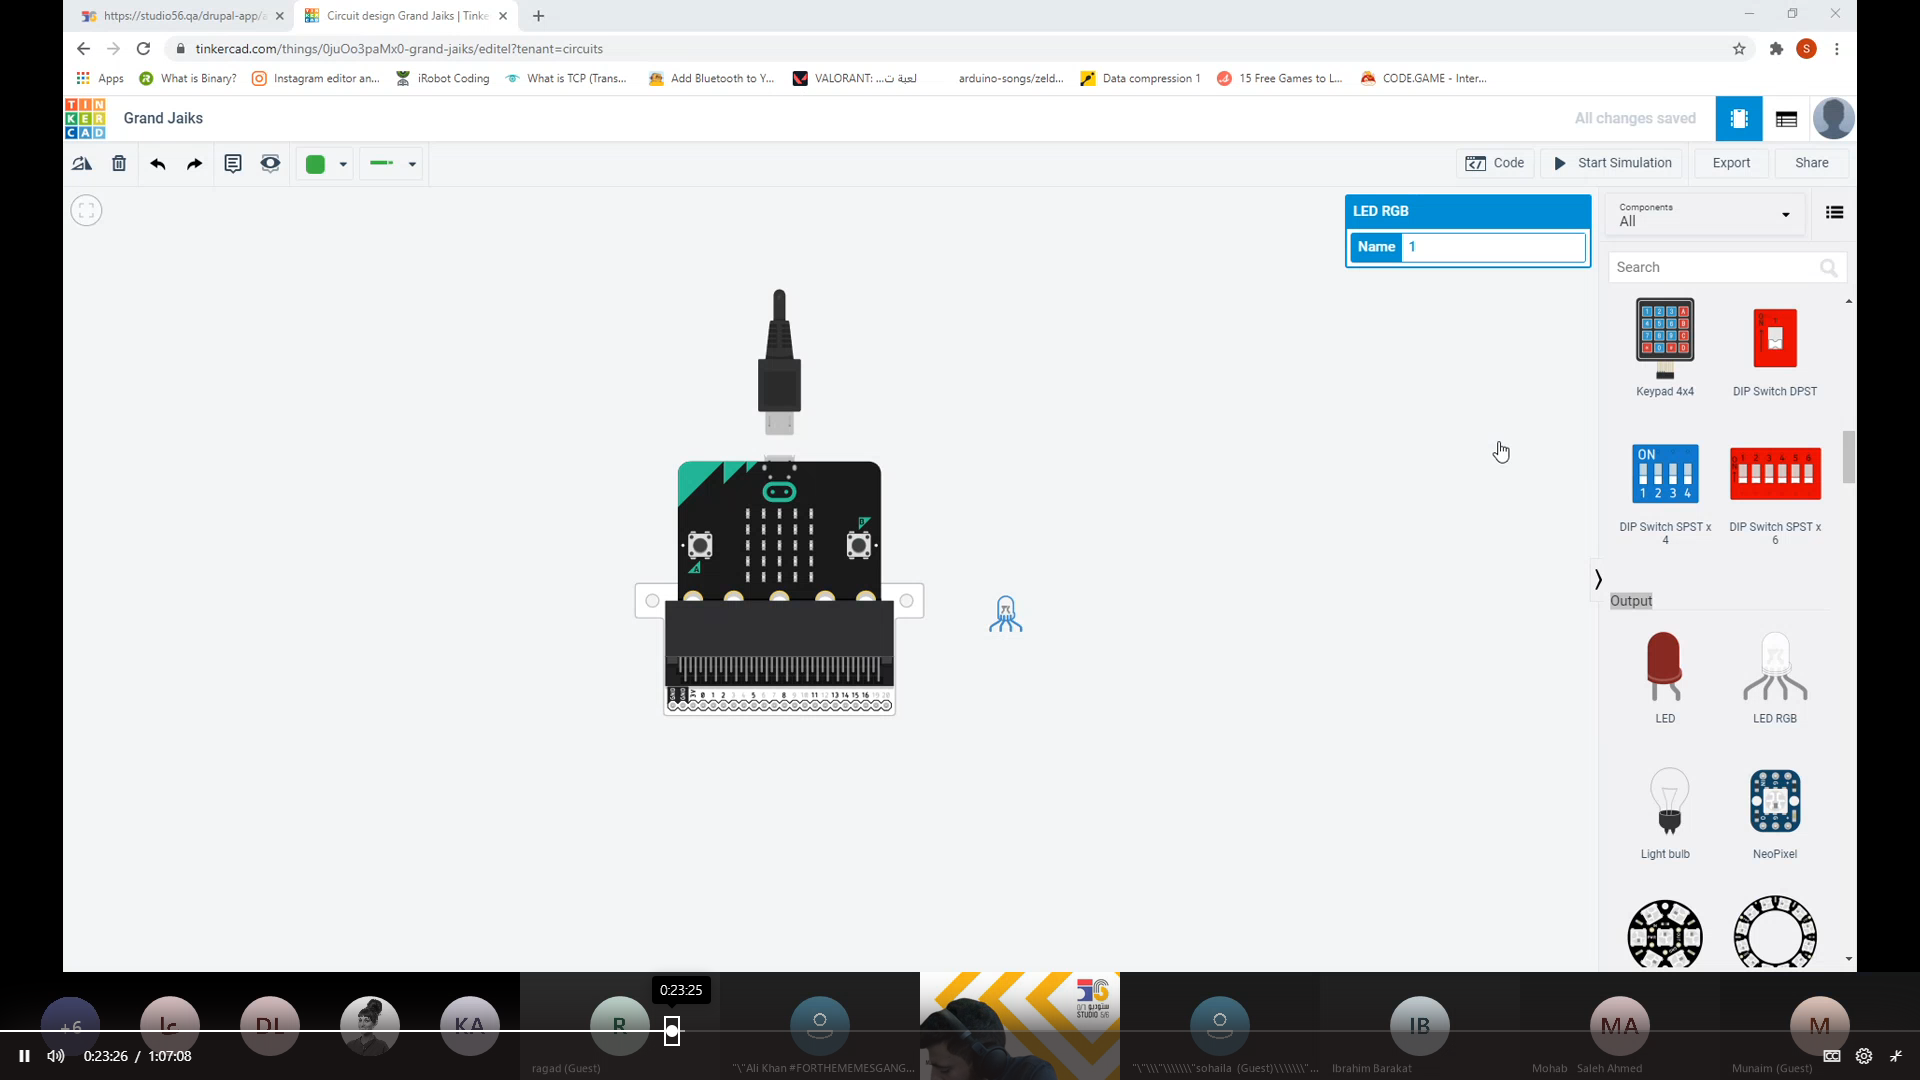Undo the last action
The height and width of the screenshot is (1080, 1920).
point(157,164)
